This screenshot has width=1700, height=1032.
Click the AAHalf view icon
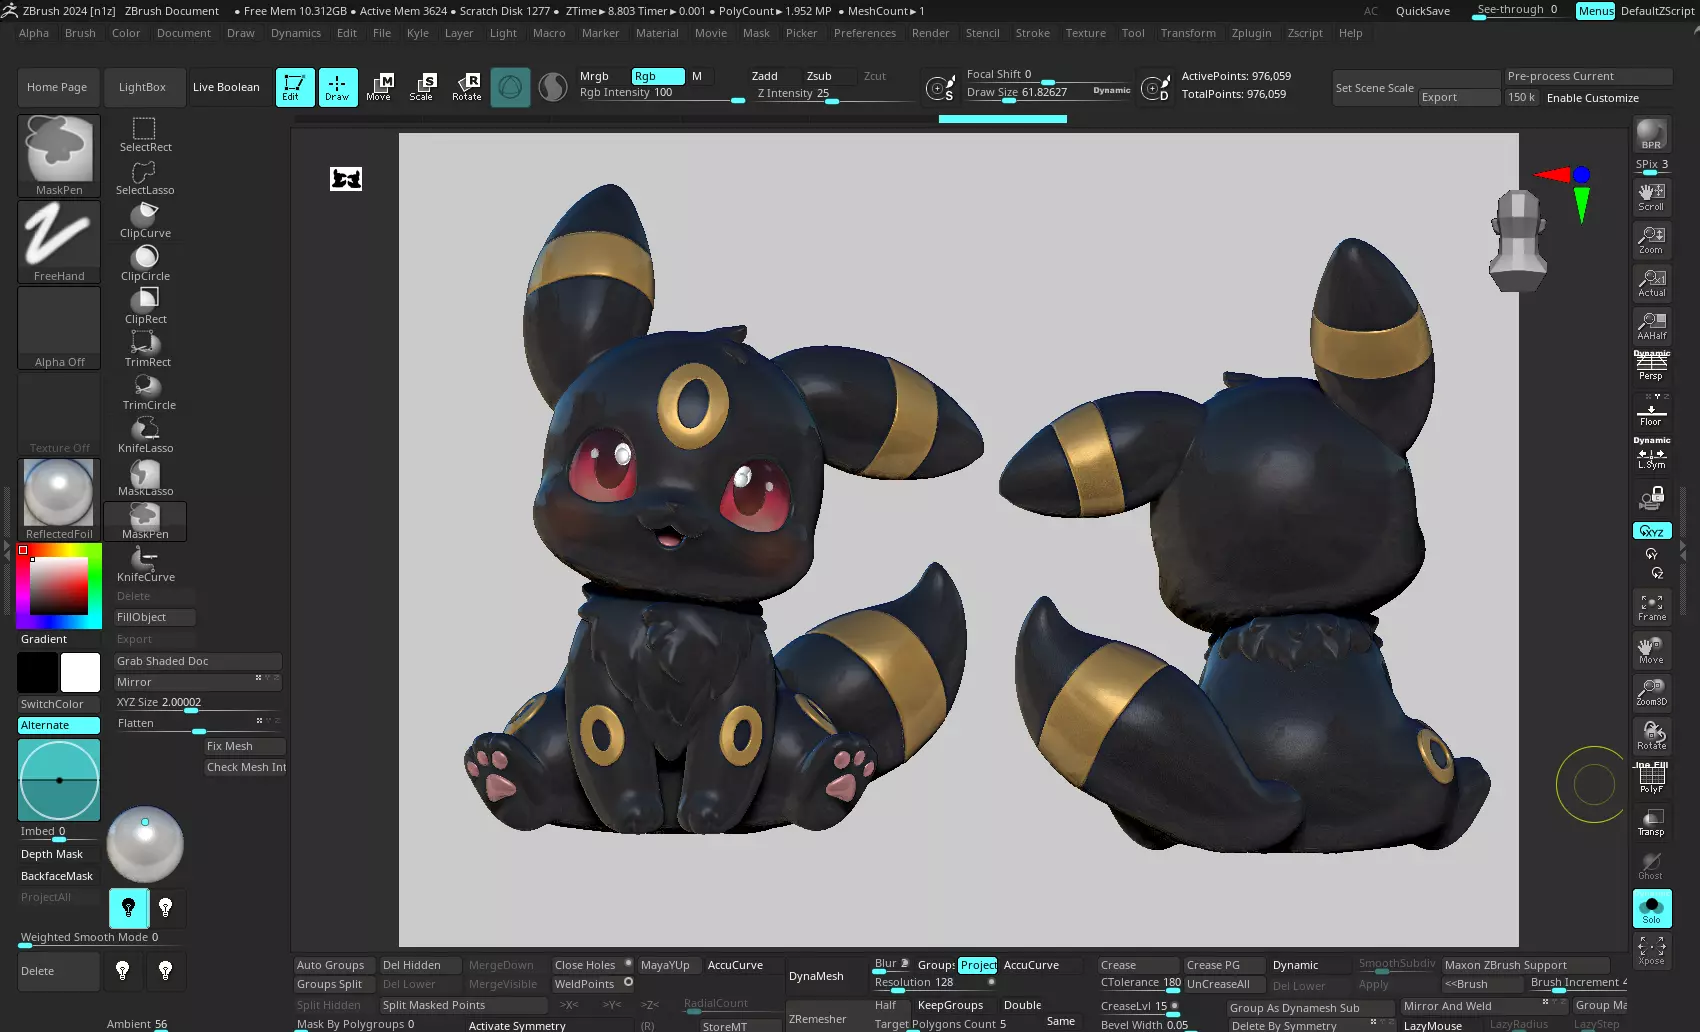(1651, 325)
